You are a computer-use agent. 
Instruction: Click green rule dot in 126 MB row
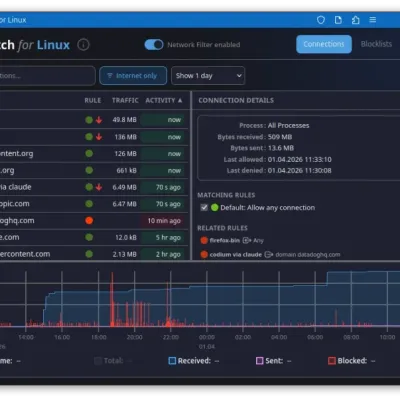(89, 153)
